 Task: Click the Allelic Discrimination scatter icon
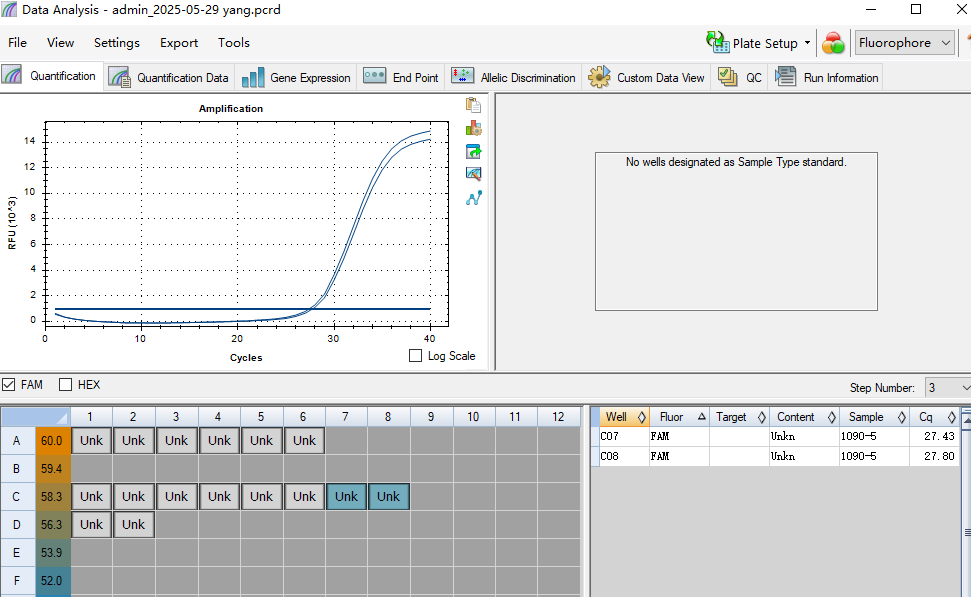tap(463, 76)
